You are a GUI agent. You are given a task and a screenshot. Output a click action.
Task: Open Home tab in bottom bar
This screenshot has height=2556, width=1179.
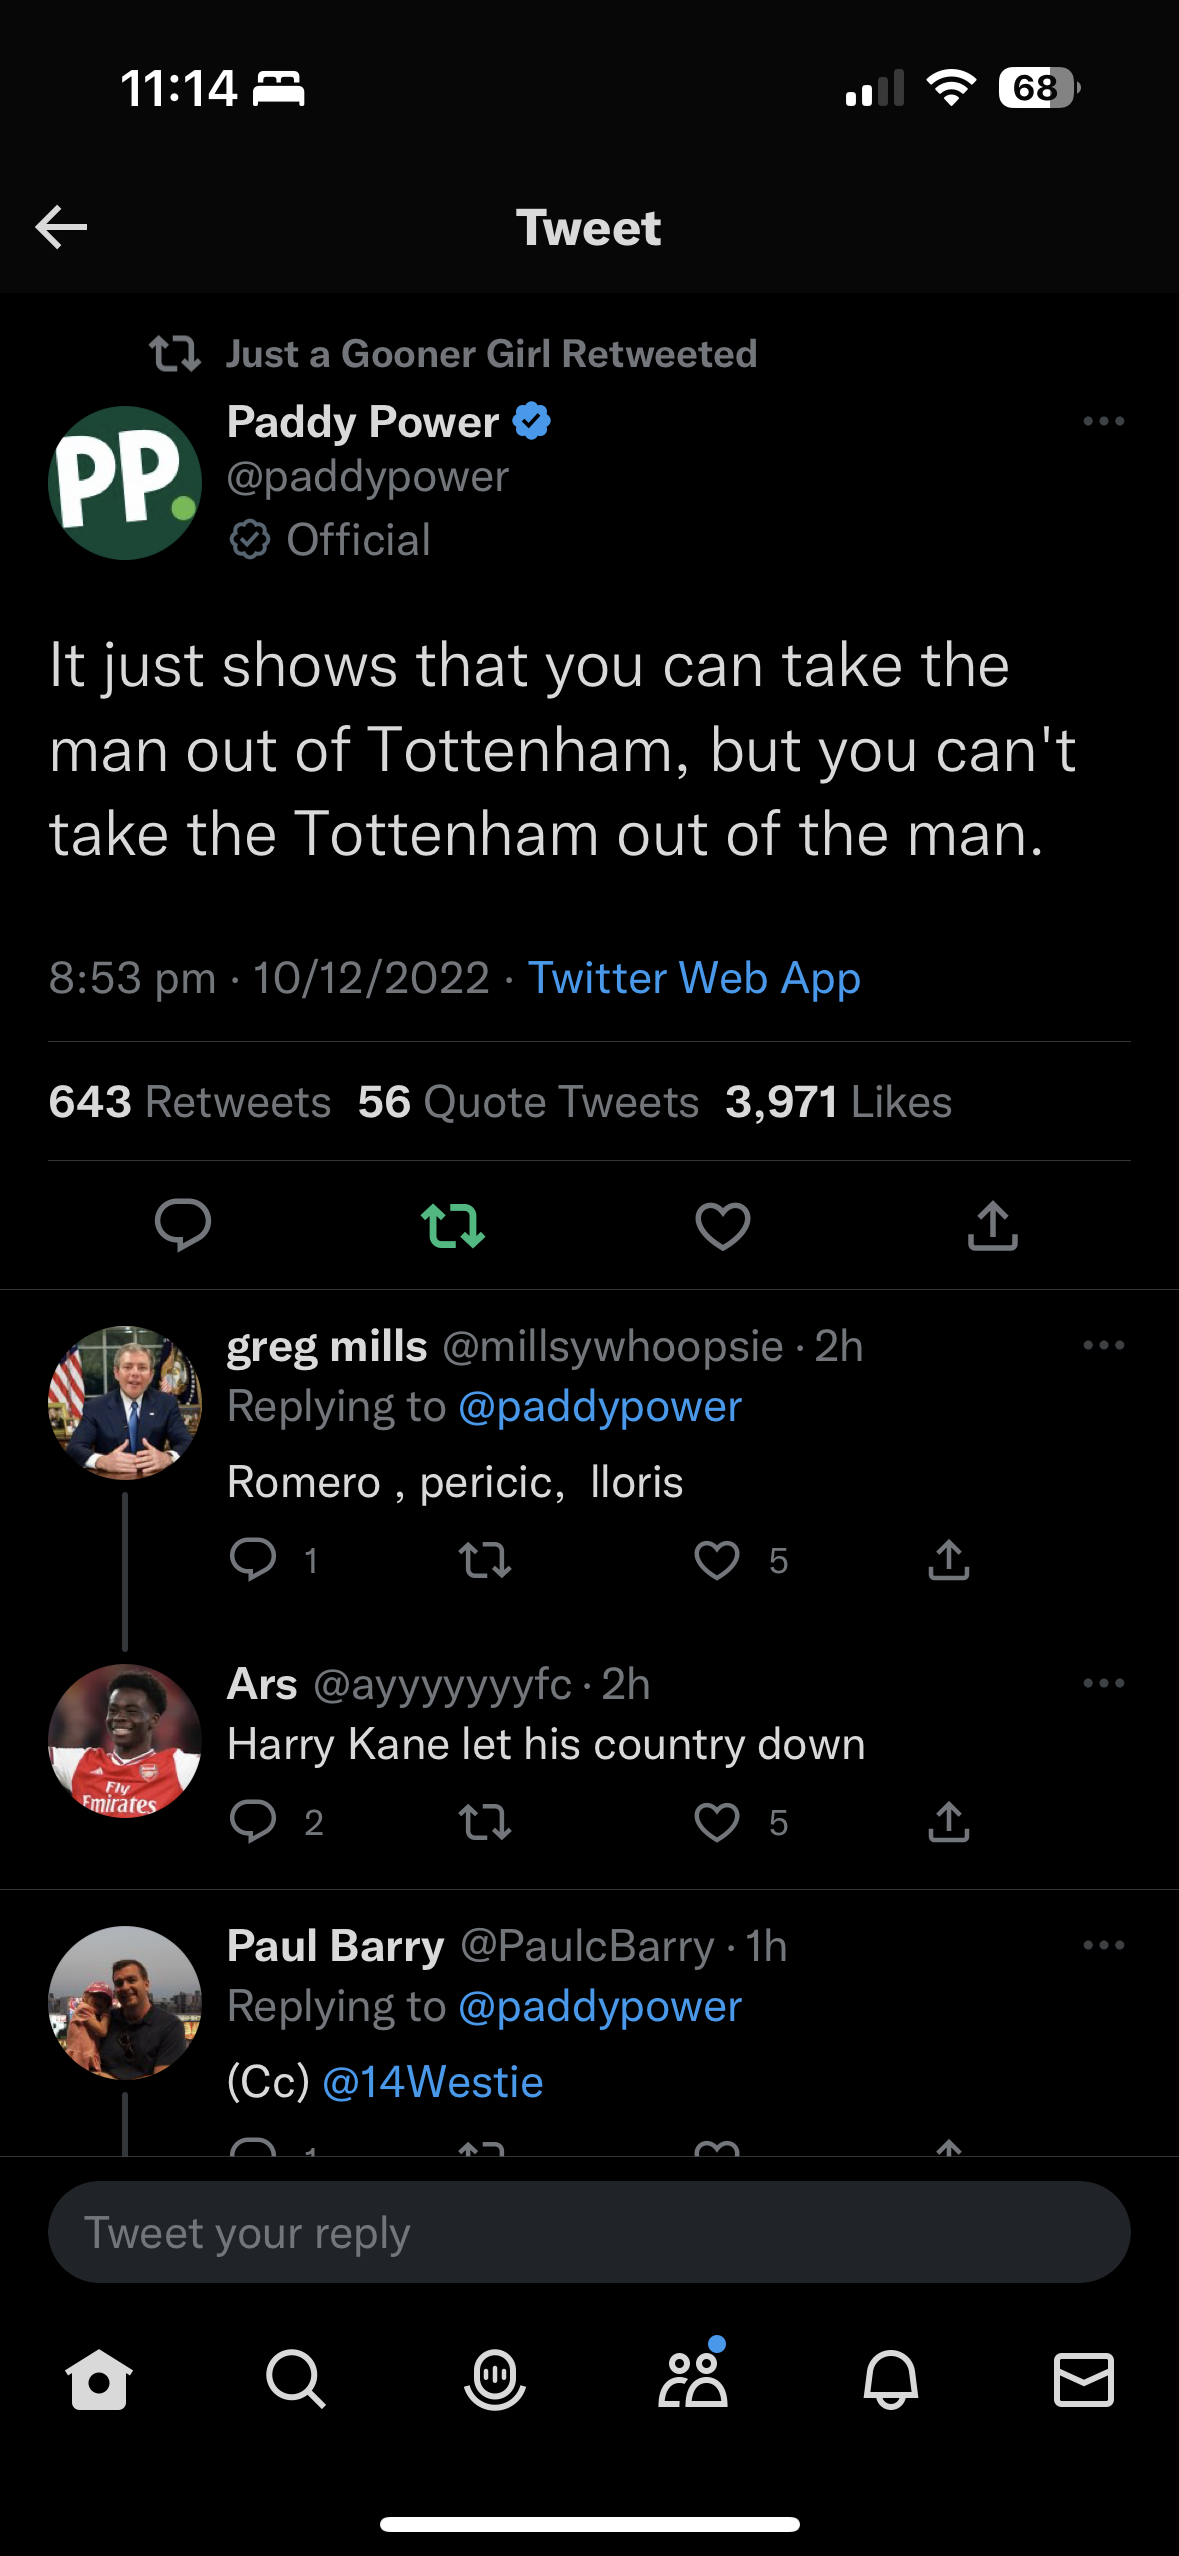coord(98,2379)
